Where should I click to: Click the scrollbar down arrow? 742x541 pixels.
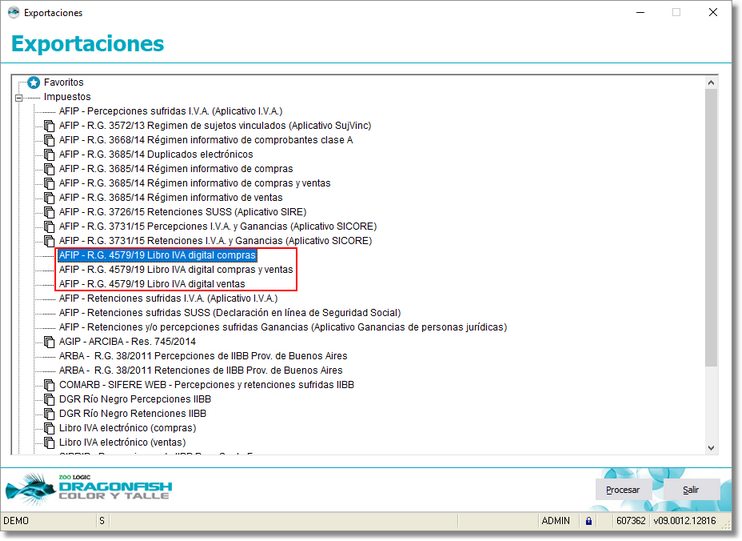click(x=711, y=448)
